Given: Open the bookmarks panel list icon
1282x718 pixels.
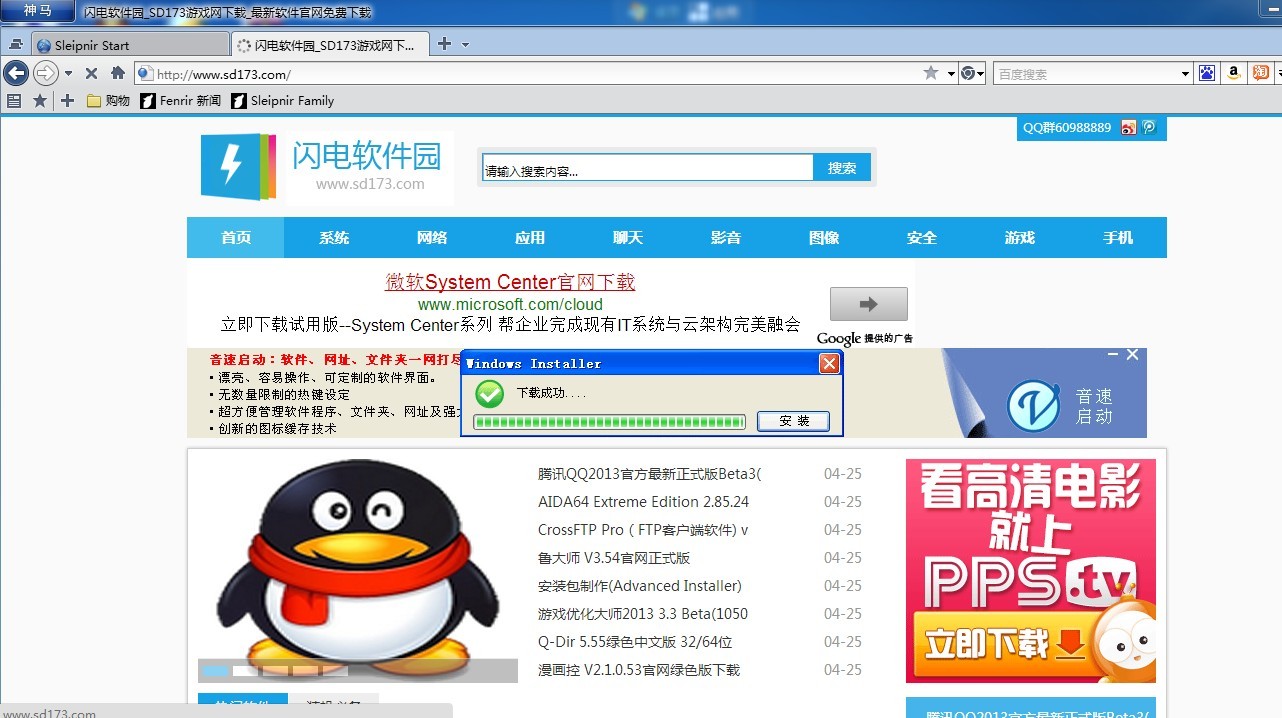Looking at the screenshot, I should tap(14, 101).
